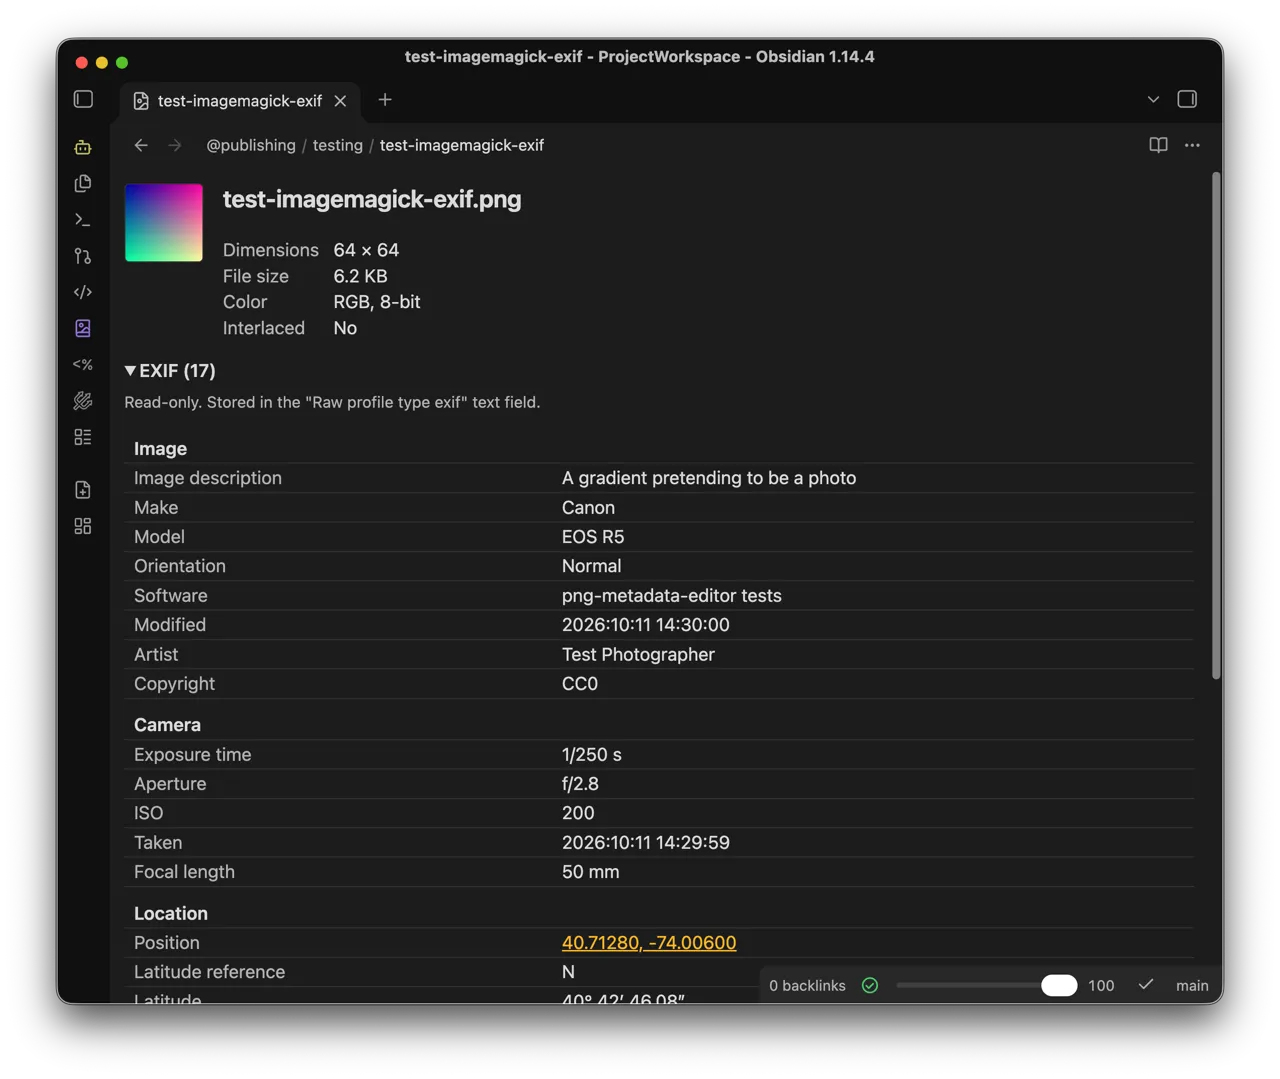Click the 'f/2.8' aperture value
The height and width of the screenshot is (1079, 1280).
click(x=580, y=783)
